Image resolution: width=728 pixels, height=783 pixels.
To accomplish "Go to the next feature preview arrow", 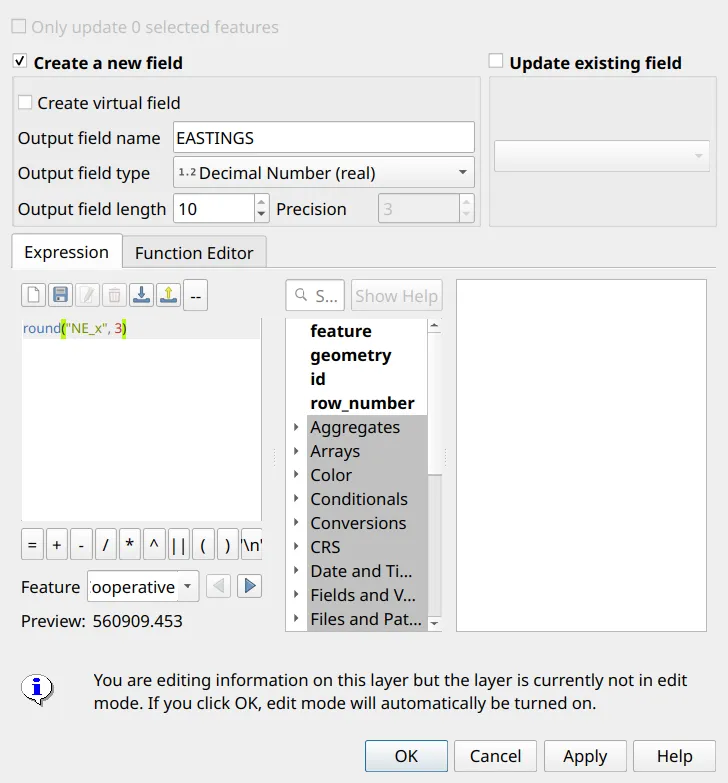I will click(250, 586).
